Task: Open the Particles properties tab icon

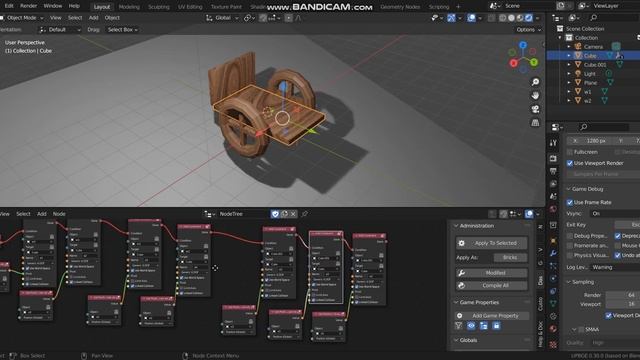Action: pyautogui.click(x=553, y=266)
